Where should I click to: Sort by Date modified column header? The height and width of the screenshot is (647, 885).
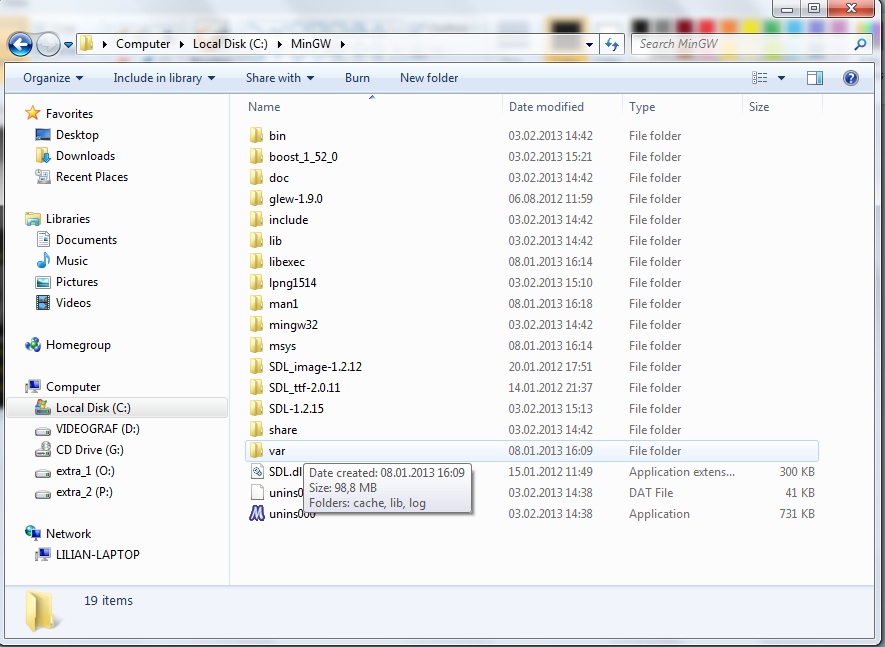click(546, 107)
